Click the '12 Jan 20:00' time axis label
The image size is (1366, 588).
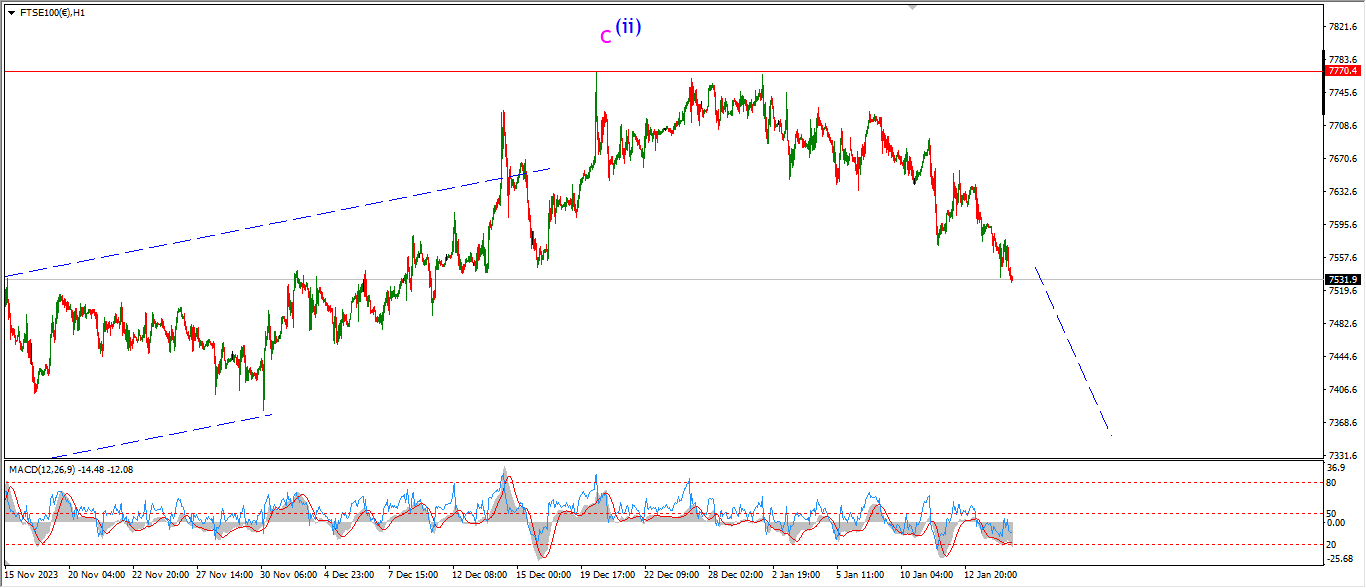click(990, 575)
